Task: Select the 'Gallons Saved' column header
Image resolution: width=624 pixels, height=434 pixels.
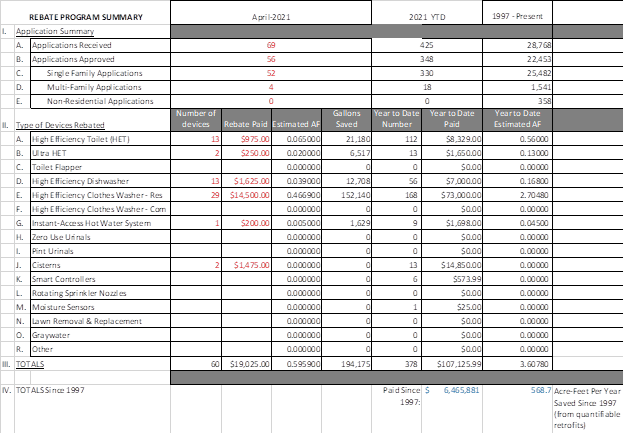Action: tap(347, 119)
